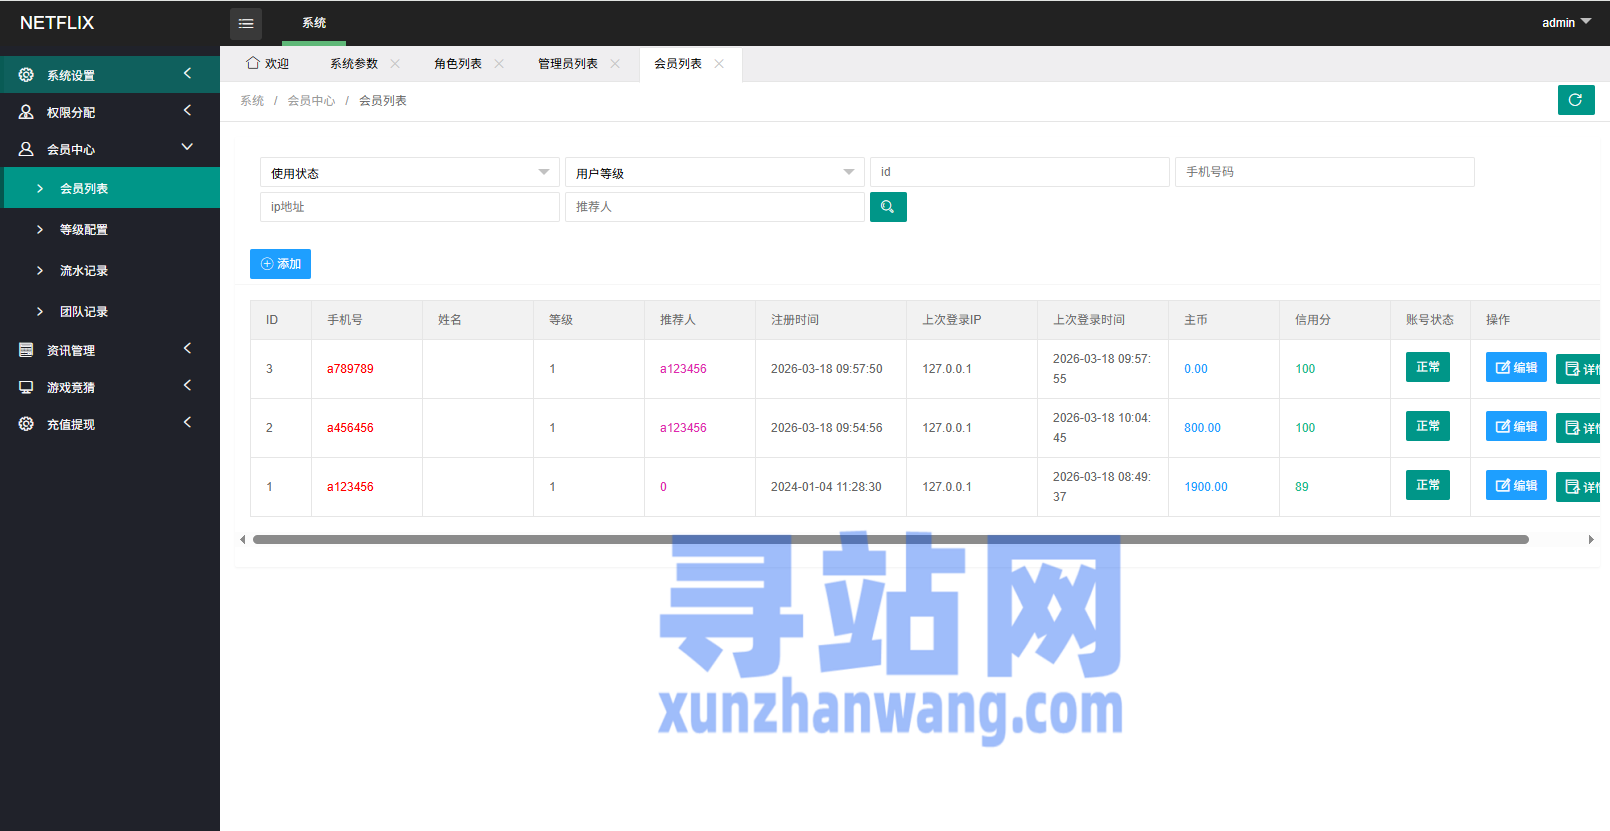Screen dimensions: 1610x831
Task: Close the 管理员列表 tab
Action: [x=615, y=64]
